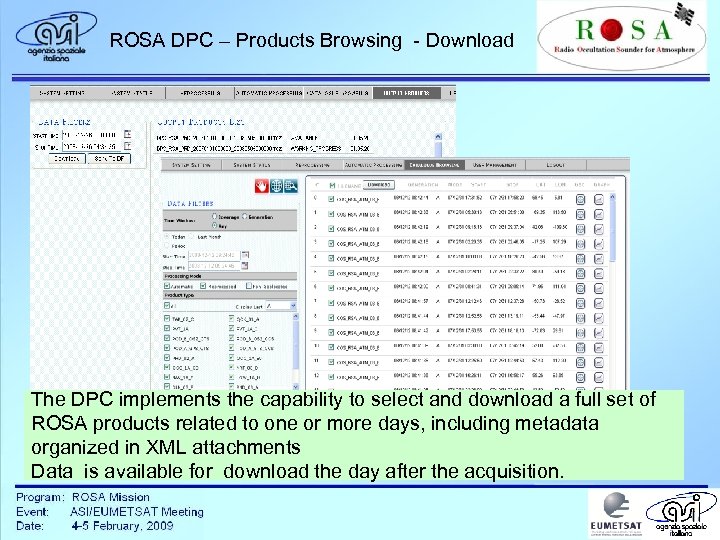Open the description icon in table row 1

580,214
